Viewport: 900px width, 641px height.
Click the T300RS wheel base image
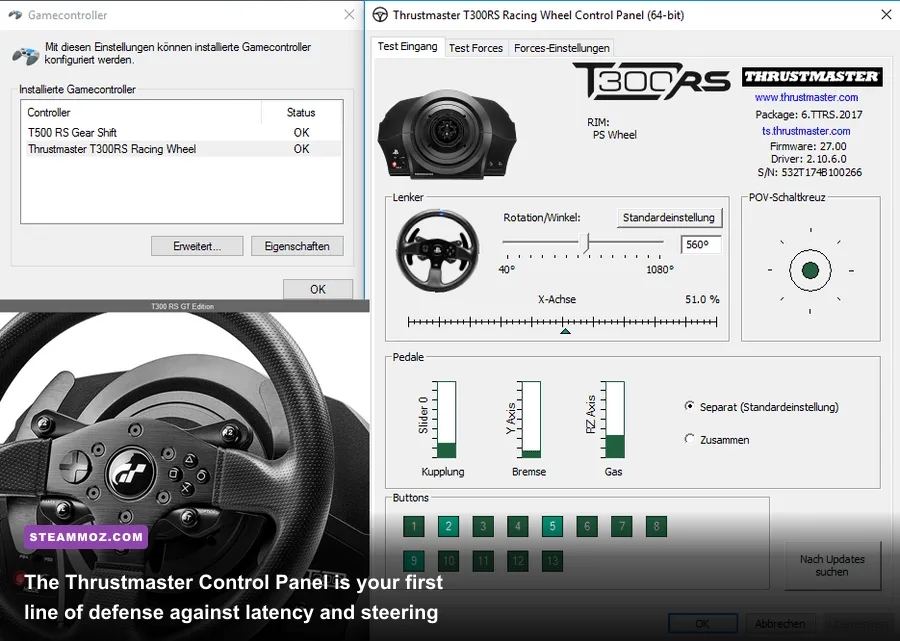click(x=447, y=135)
